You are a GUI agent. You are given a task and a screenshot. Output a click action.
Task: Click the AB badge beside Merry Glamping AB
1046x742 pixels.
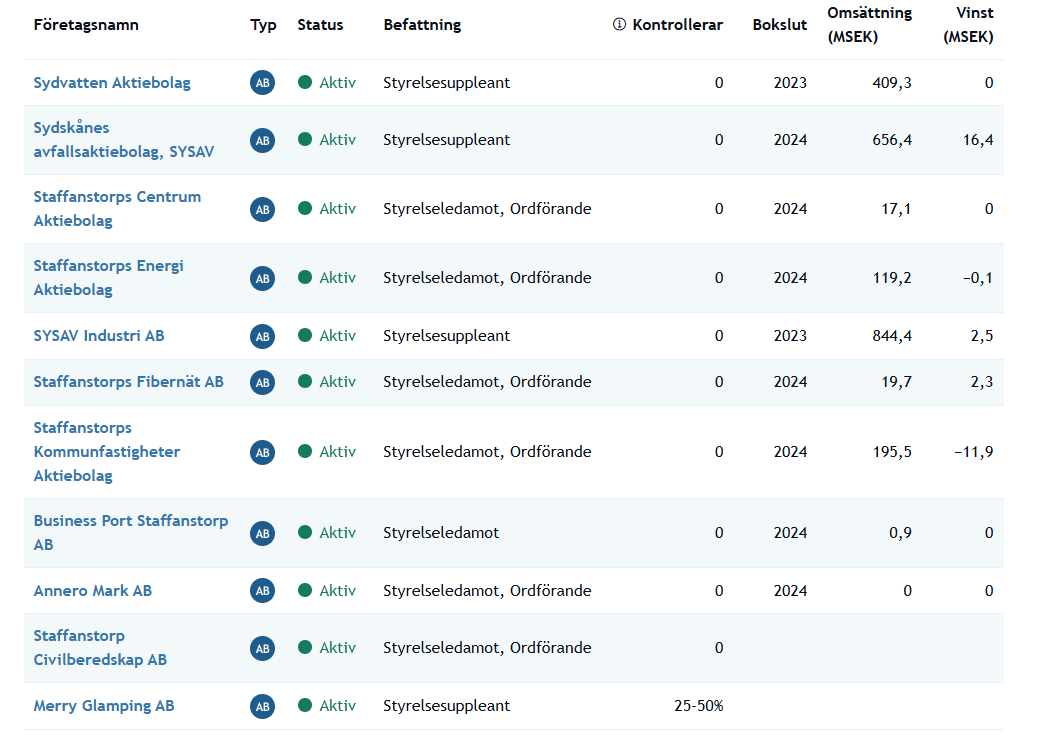coord(262,706)
